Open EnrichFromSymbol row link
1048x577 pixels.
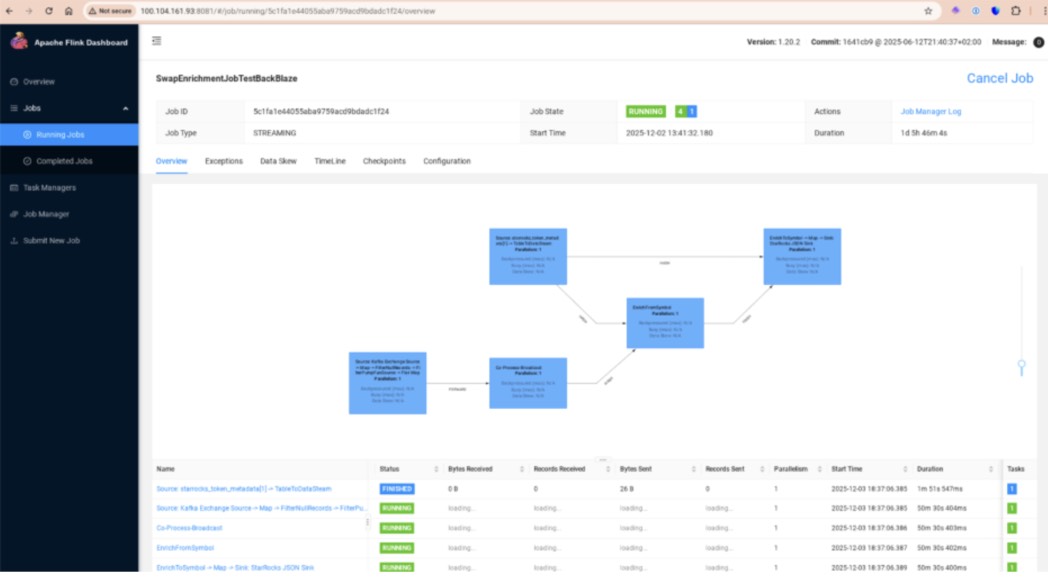pyautogui.click(x=185, y=548)
